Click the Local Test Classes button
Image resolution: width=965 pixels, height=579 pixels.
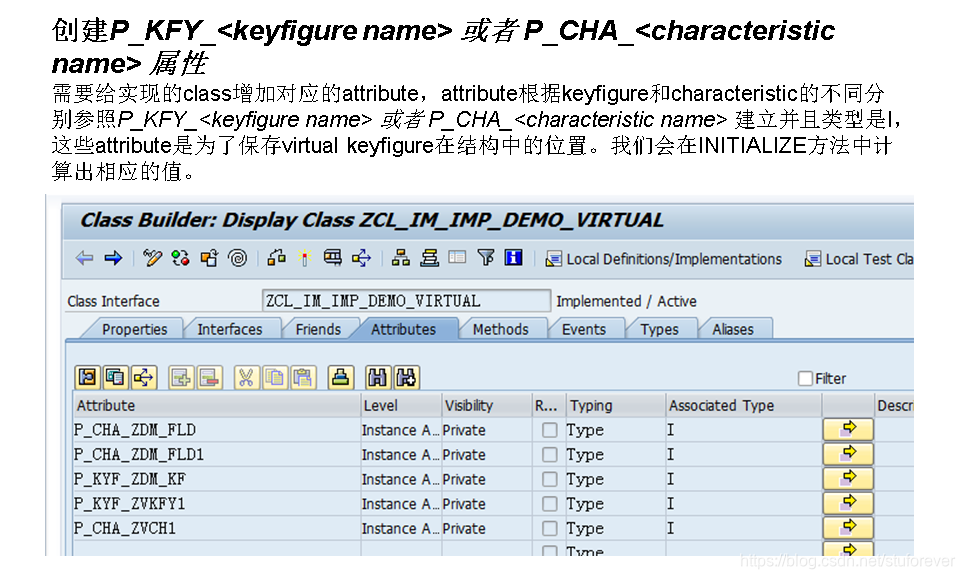pyautogui.click(x=859, y=259)
